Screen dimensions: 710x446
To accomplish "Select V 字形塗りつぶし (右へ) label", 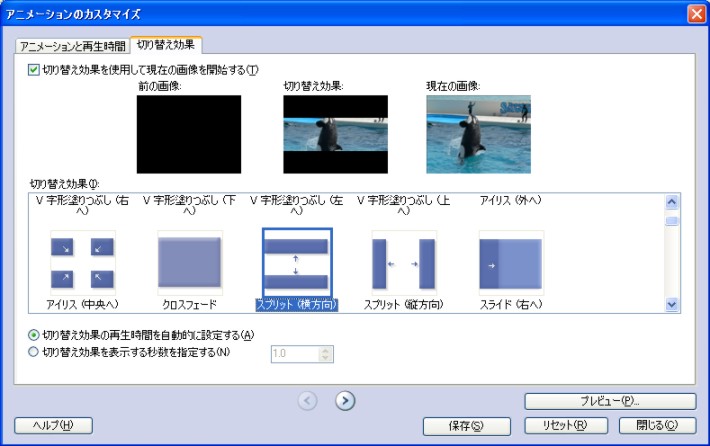I will 82,205.
